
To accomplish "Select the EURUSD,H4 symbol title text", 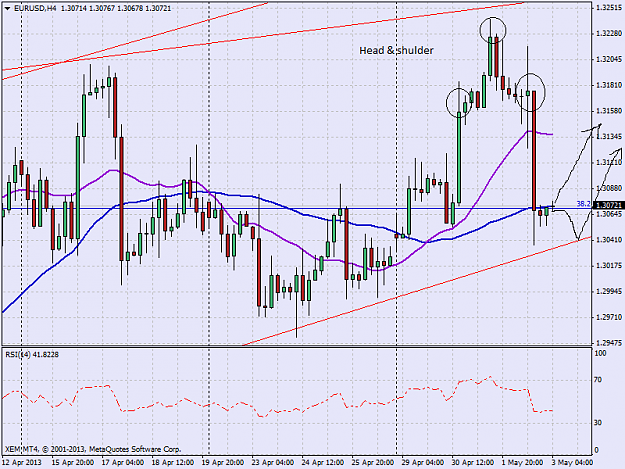I will click(x=36, y=8).
